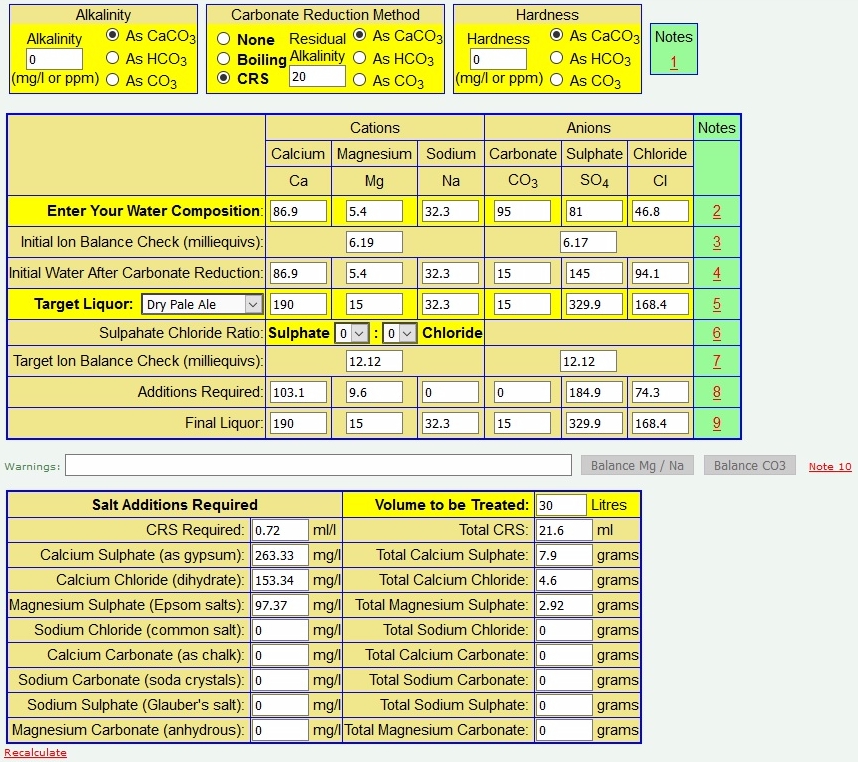Open note 2 for water composition
Viewport: 858px width, 762px height.
point(717,211)
